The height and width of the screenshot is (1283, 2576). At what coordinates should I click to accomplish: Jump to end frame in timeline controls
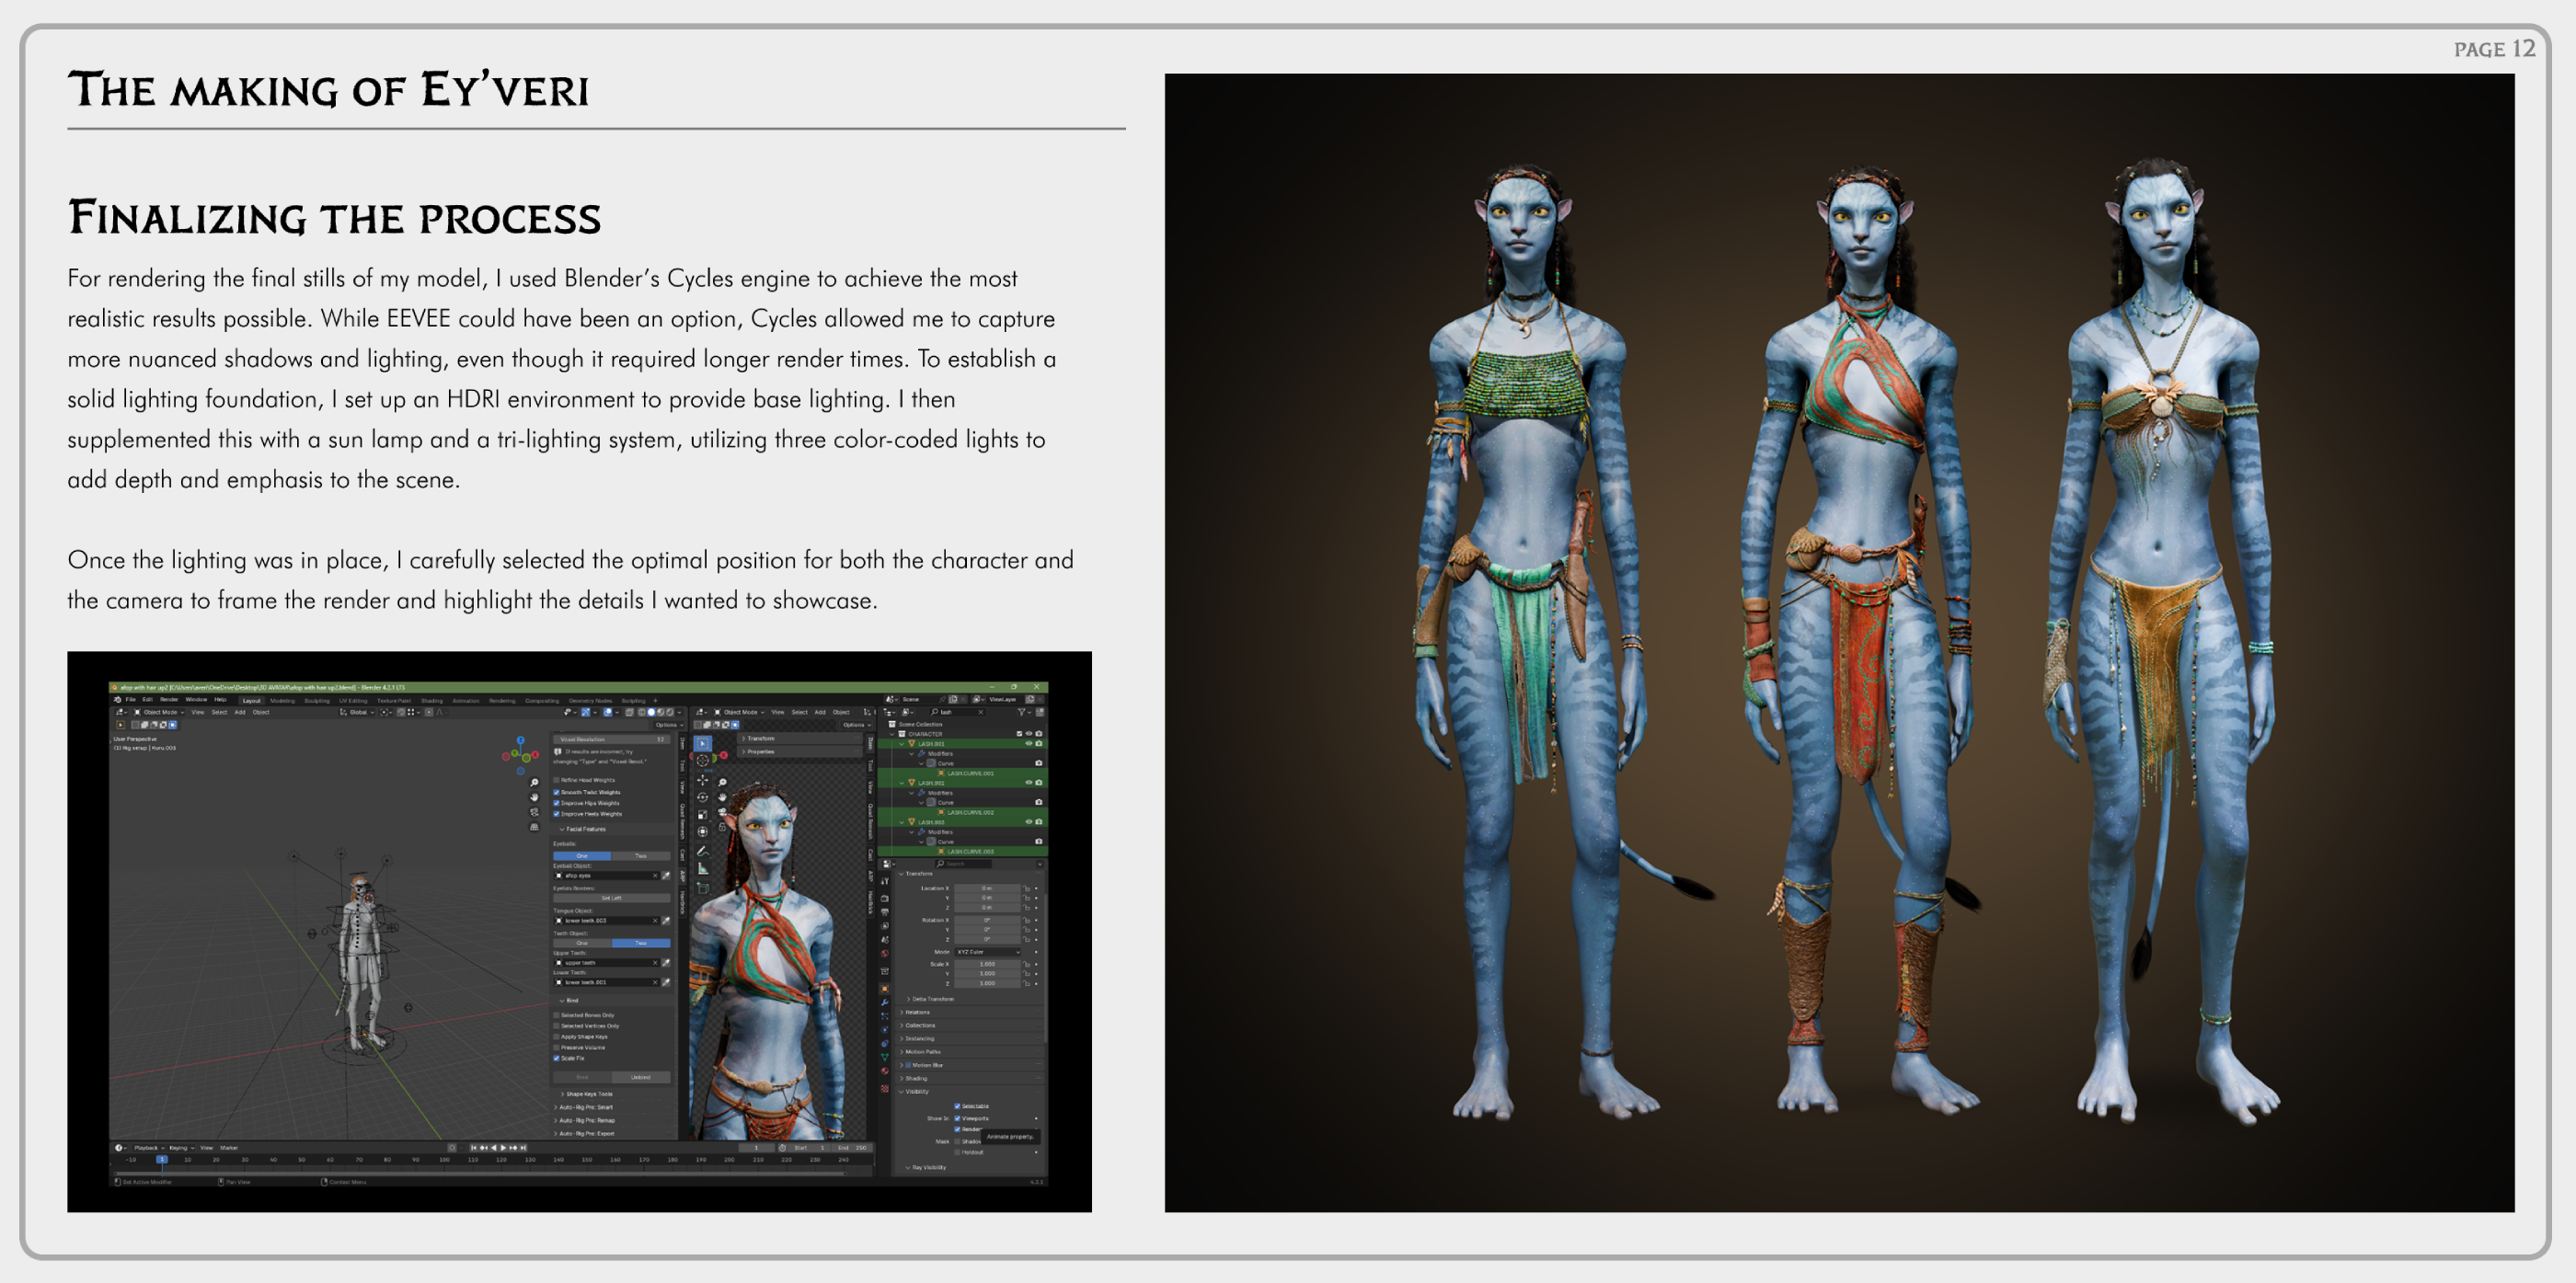[x=524, y=1148]
